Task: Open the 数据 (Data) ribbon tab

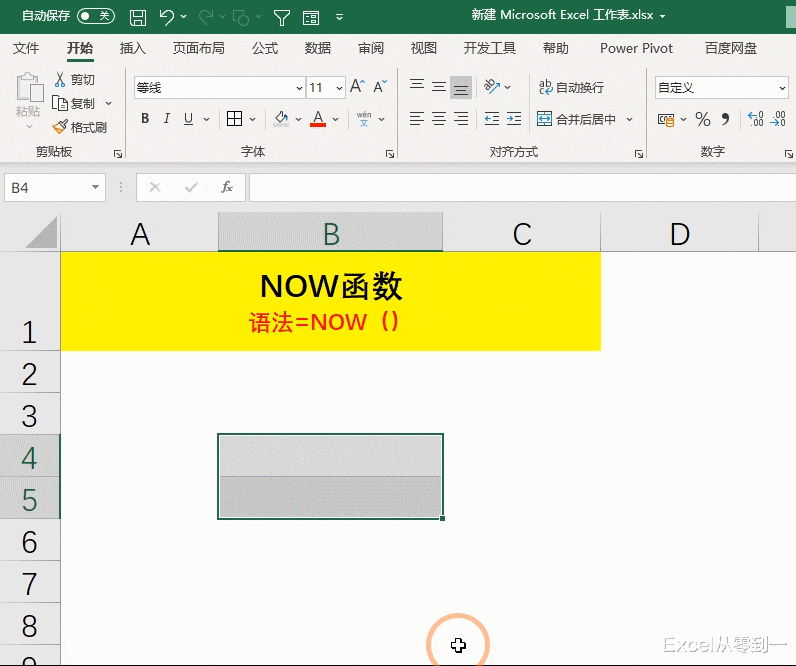Action: 318,48
